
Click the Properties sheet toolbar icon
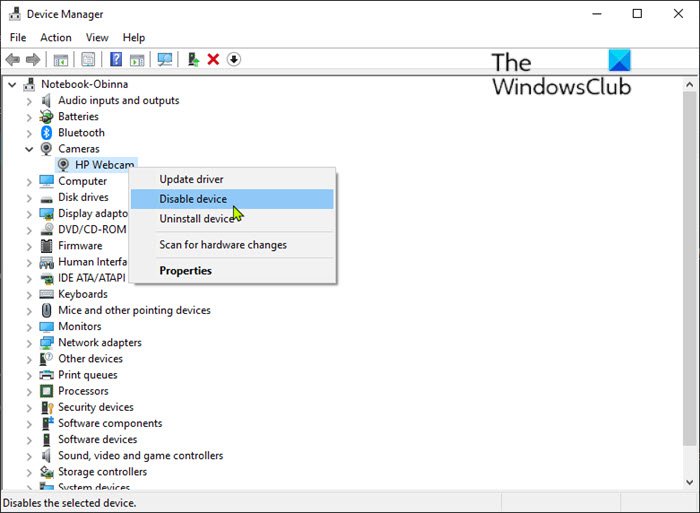point(88,59)
